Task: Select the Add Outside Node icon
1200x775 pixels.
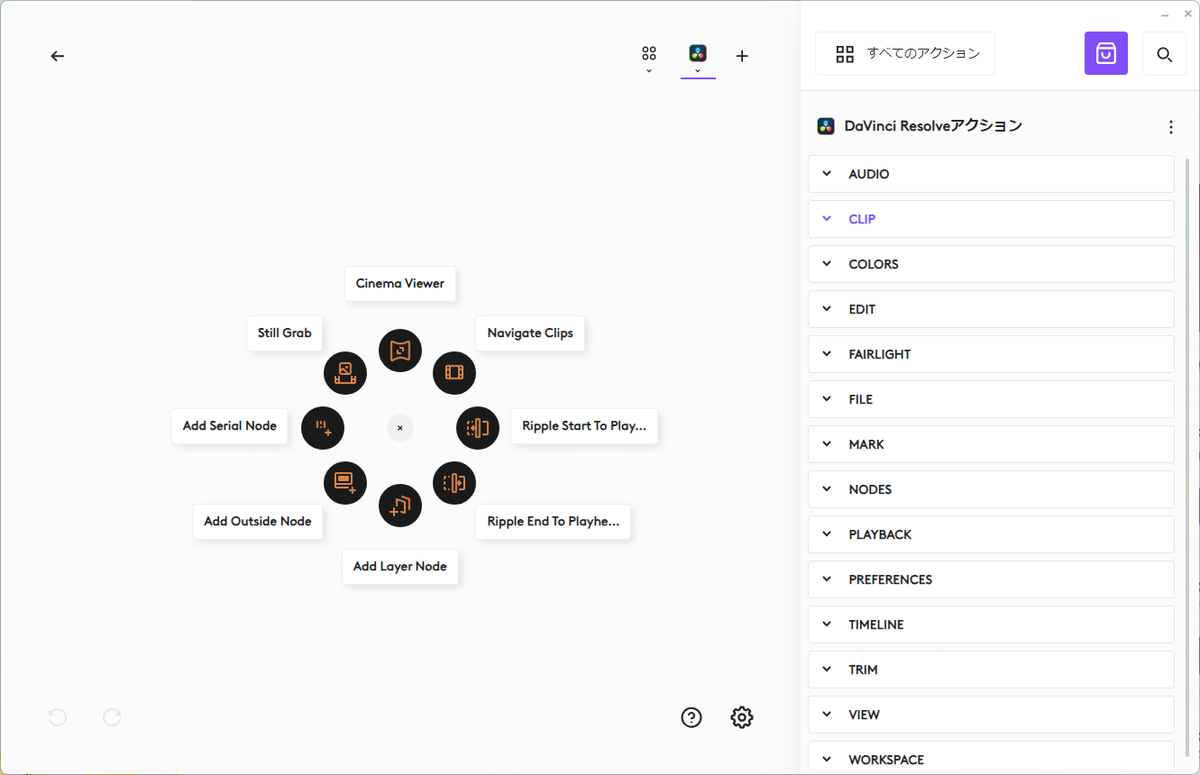Action: point(345,483)
